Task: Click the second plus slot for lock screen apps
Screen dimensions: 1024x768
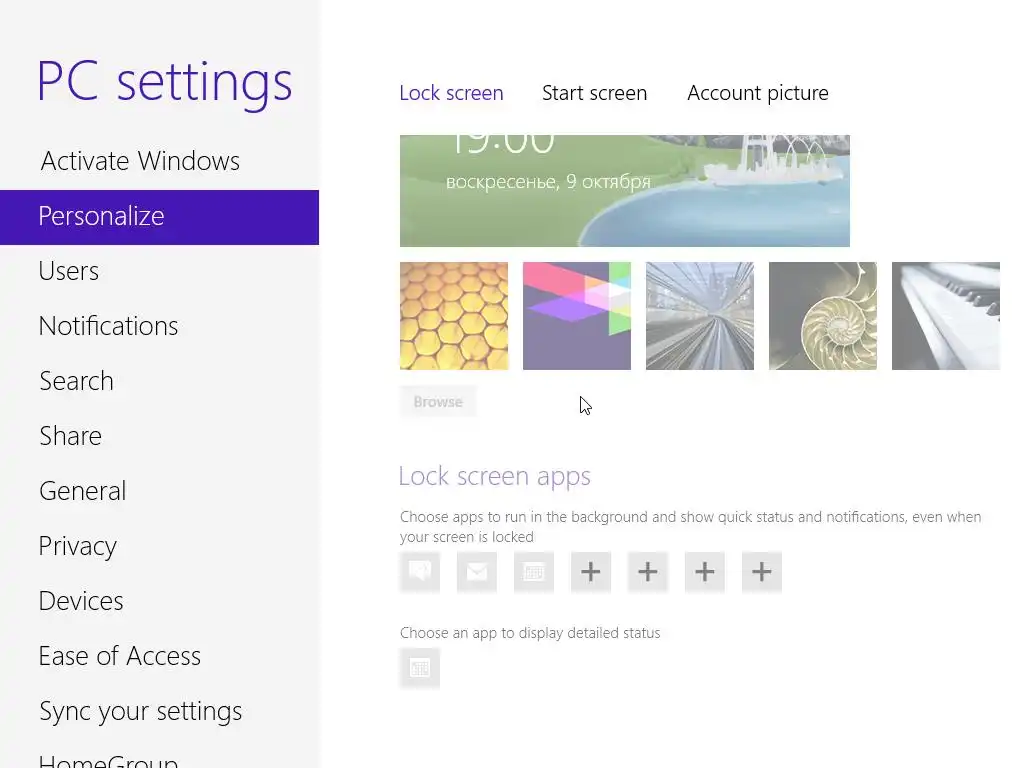Action: 648,572
